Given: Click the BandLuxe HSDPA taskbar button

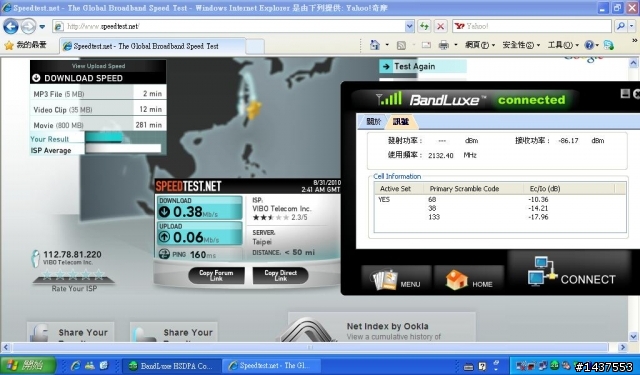Looking at the screenshot, I should [x=172, y=366].
